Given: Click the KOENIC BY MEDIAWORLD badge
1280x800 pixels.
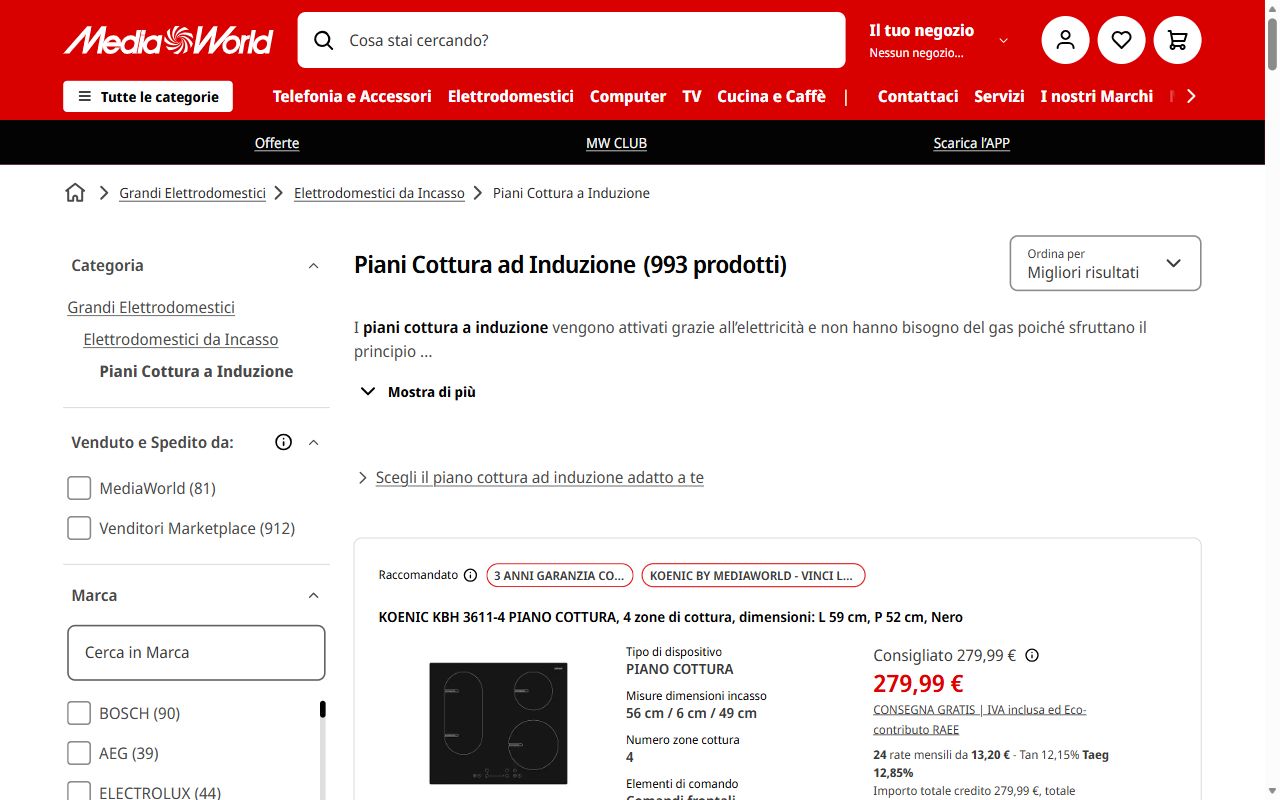Looking at the screenshot, I should coord(753,575).
